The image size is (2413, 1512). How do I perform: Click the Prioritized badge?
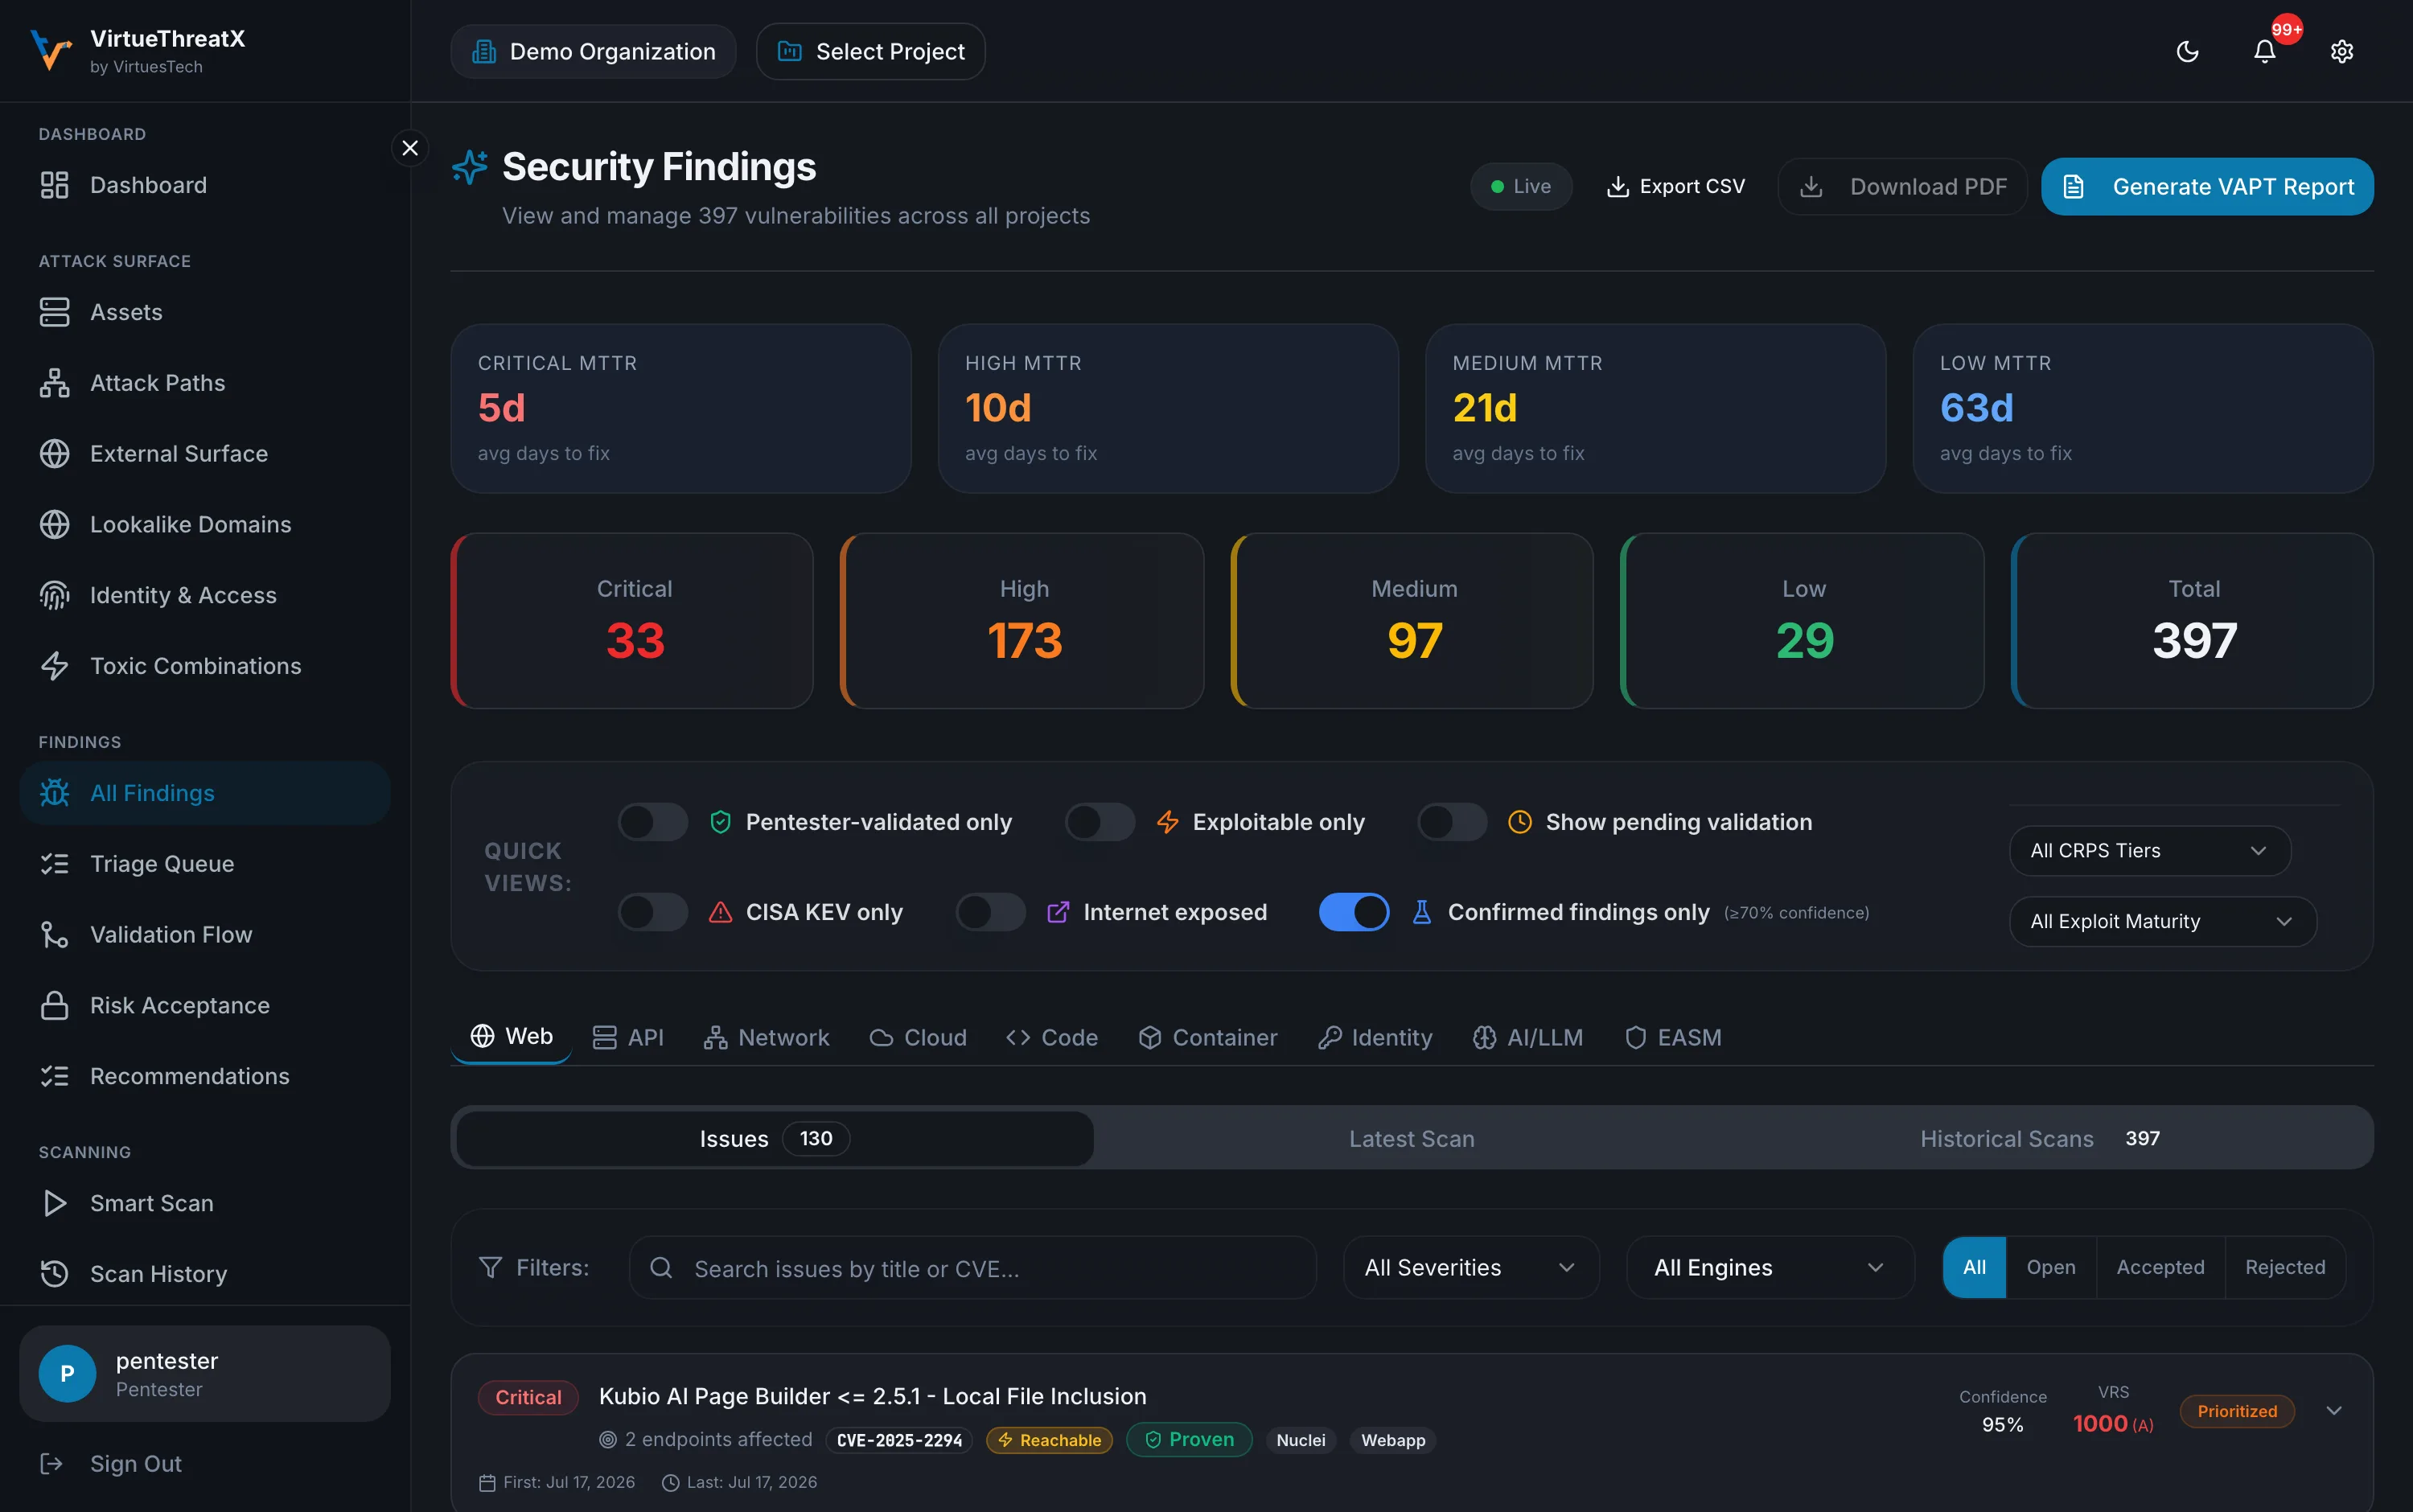pyautogui.click(x=2237, y=1412)
